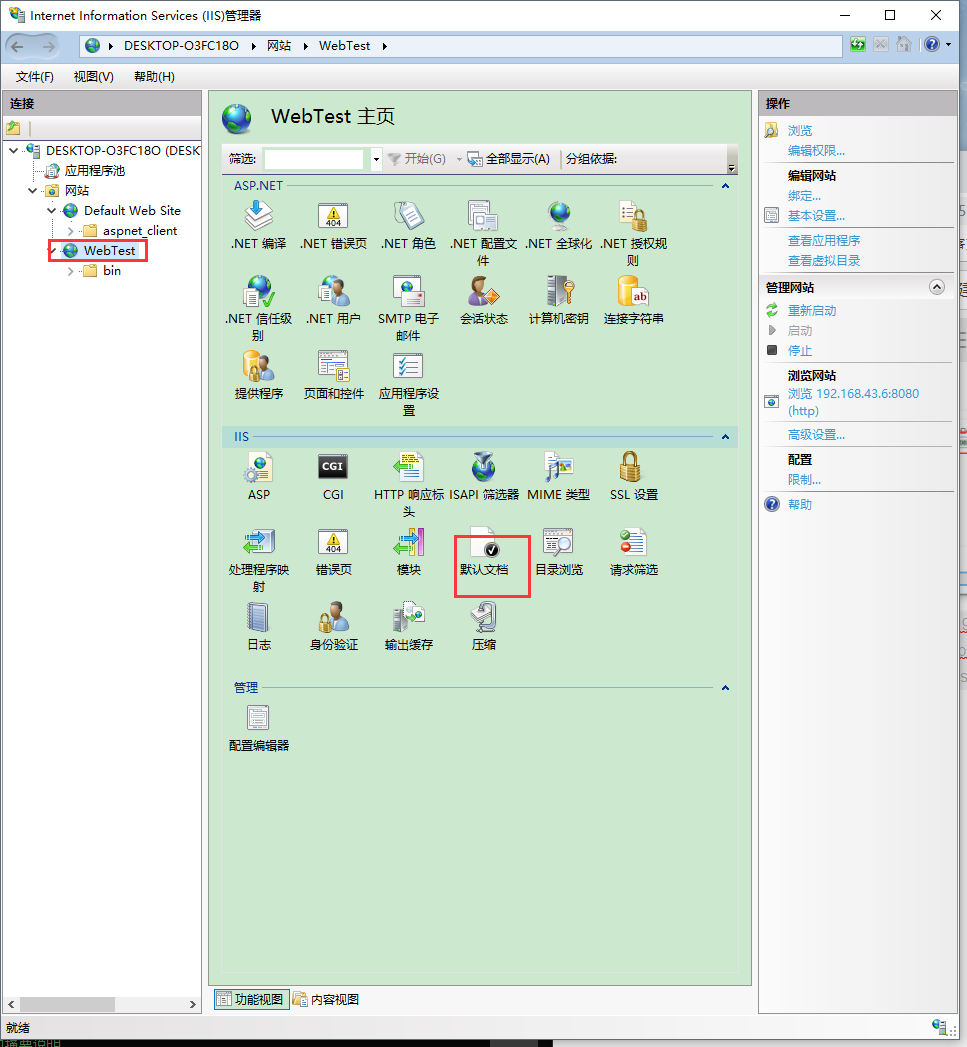
Task: Open the 模块 feature
Action: pyautogui.click(x=408, y=552)
